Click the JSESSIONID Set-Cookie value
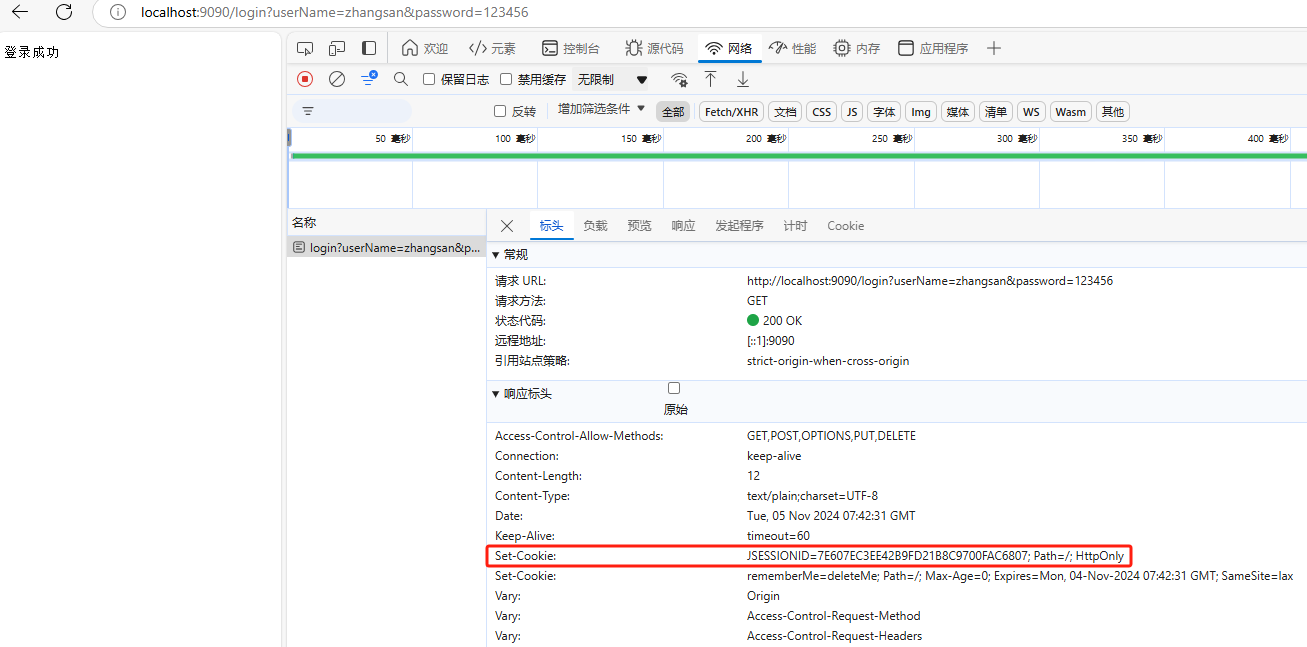1307x647 pixels. click(x=936, y=556)
